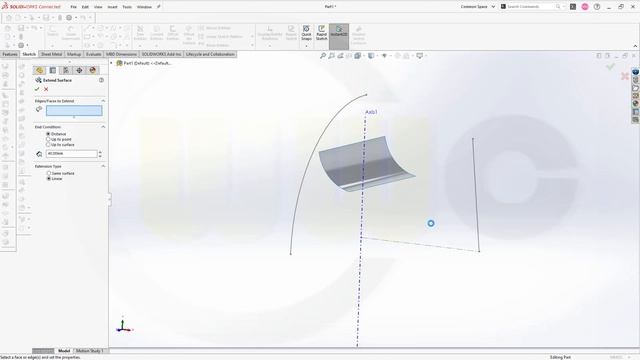Open File Explorer folder in task pane
This screenshot has width=640, height=360.
[636, 88]
